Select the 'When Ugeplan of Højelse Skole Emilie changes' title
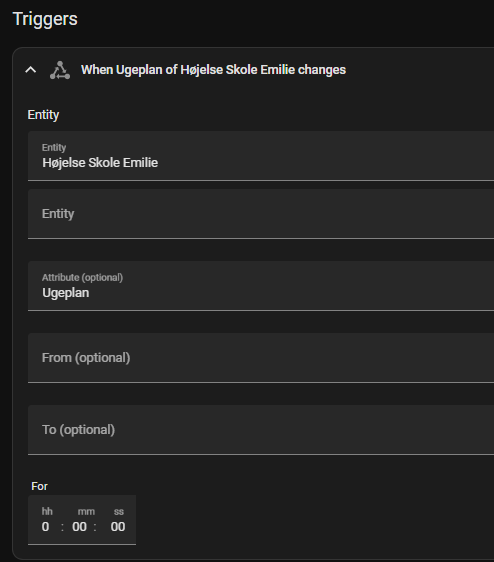Screen dimensions: 494x562 pyautogui.click(x=213, y=70)
